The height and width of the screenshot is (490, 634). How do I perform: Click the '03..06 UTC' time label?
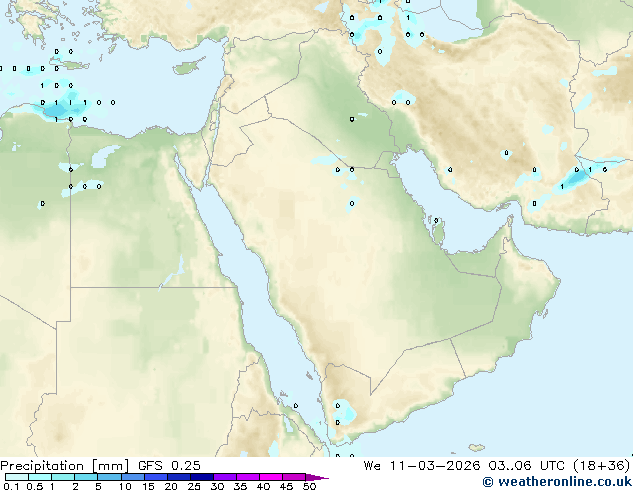point(526,466)
